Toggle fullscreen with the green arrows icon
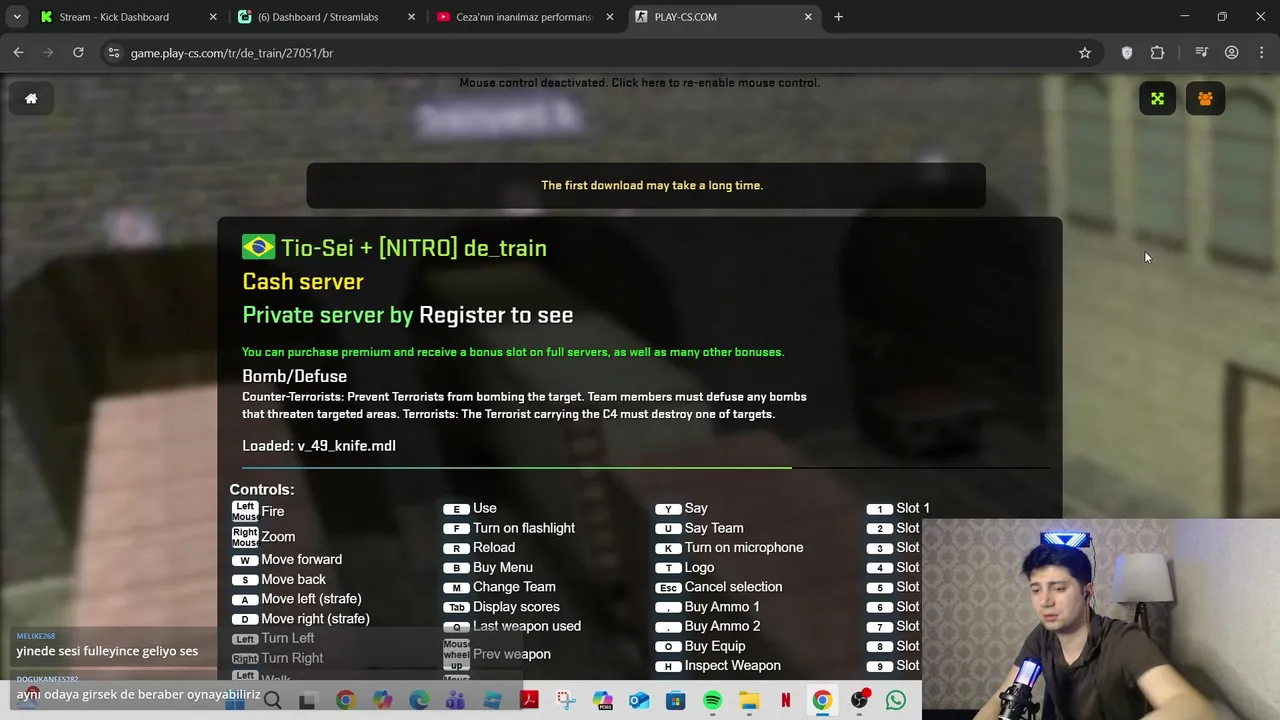 (x=1157, y=98)
